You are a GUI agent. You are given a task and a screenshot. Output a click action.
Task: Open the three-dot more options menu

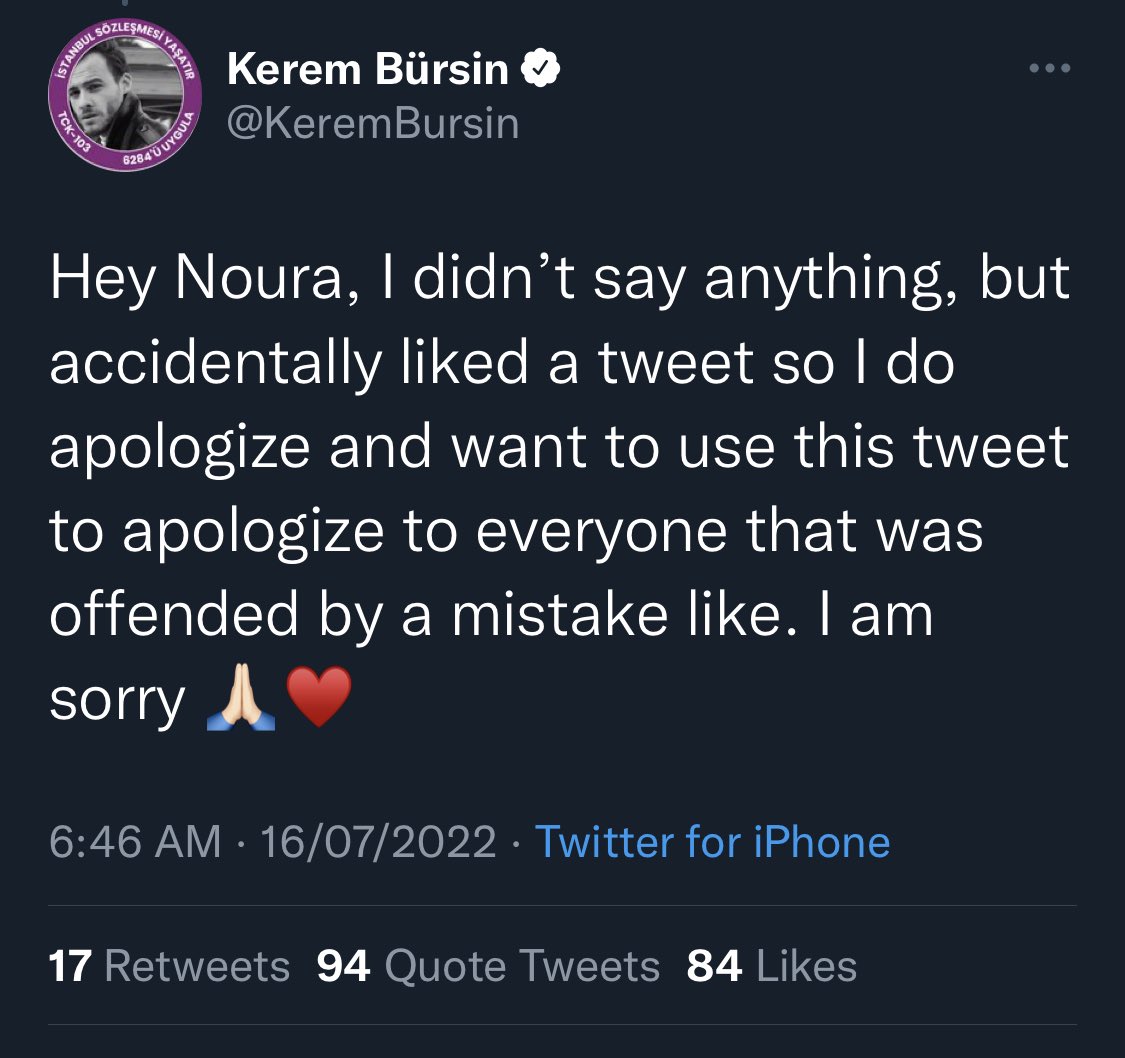click(x=1050, y=69)
